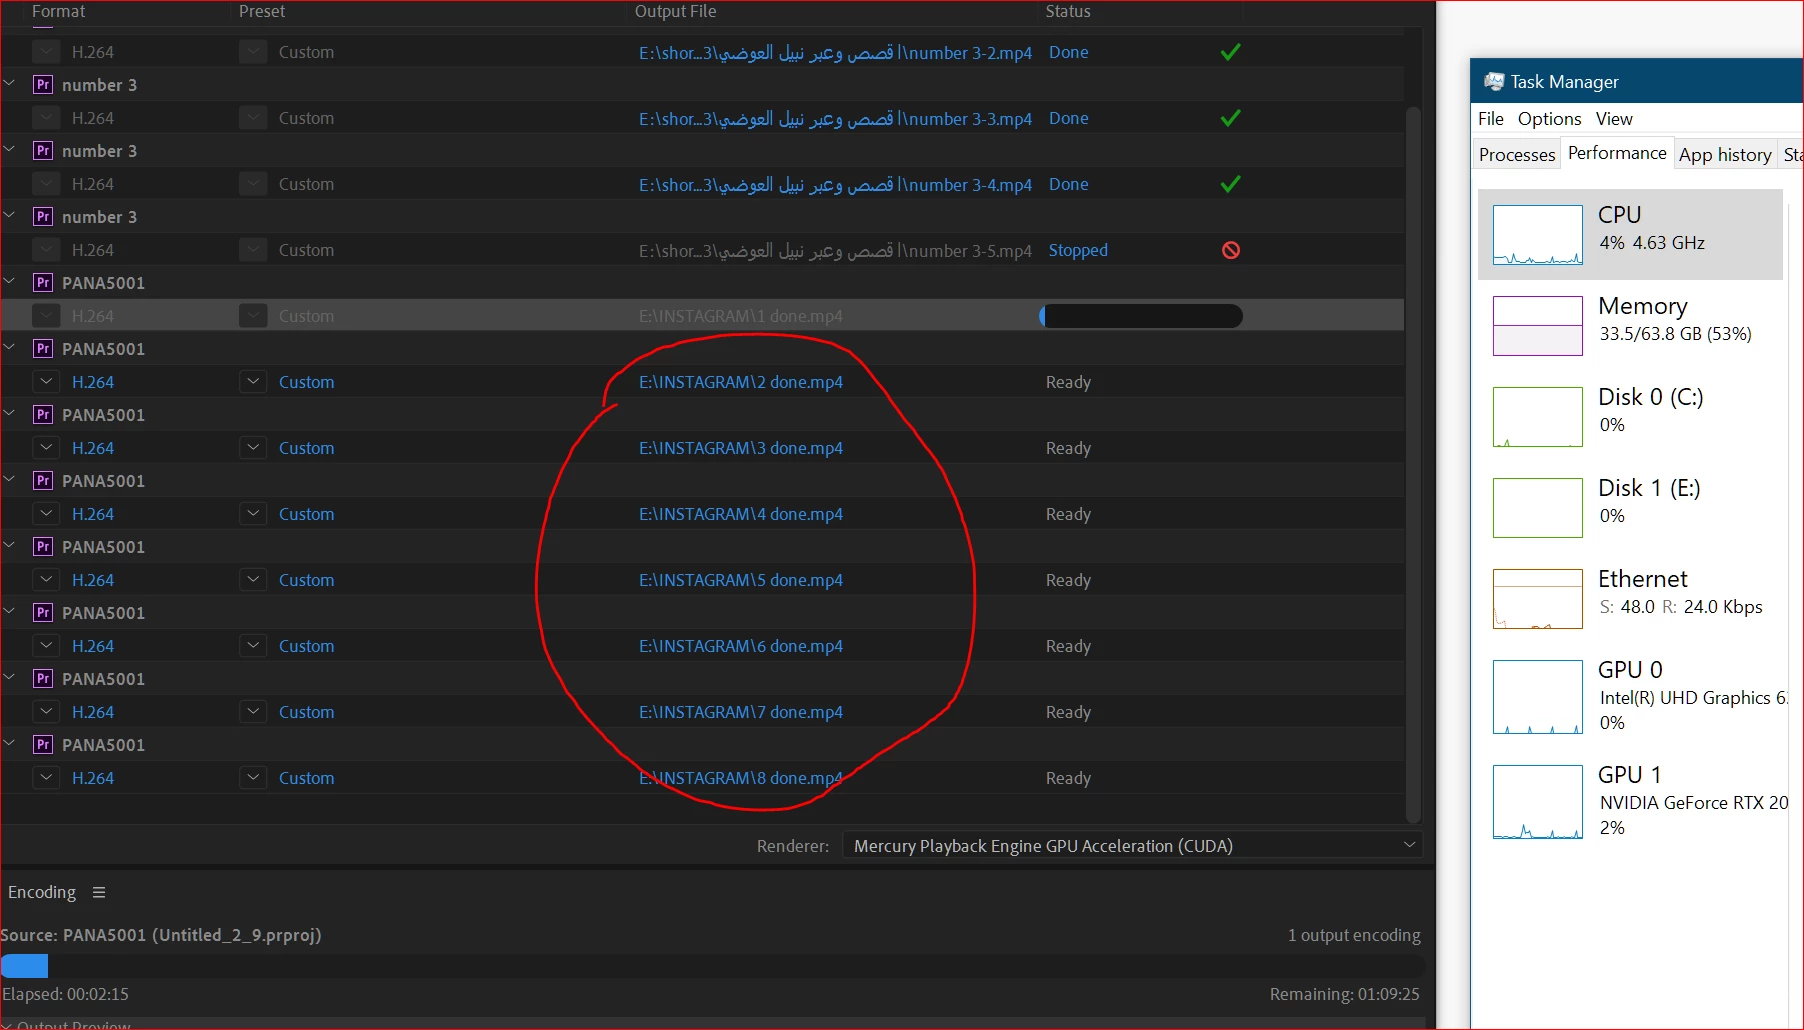Switch to App history tab

[1725, 155]
